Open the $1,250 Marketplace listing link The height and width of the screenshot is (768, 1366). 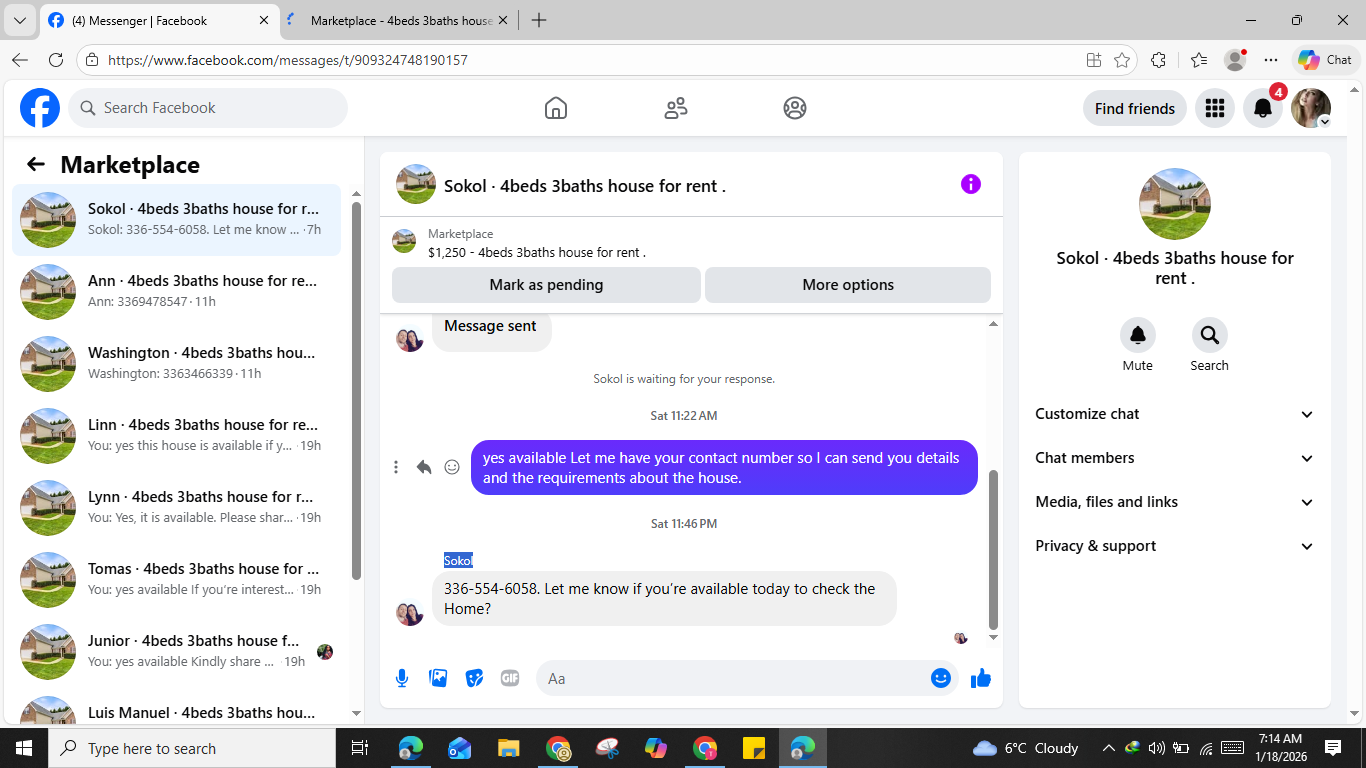537,253
